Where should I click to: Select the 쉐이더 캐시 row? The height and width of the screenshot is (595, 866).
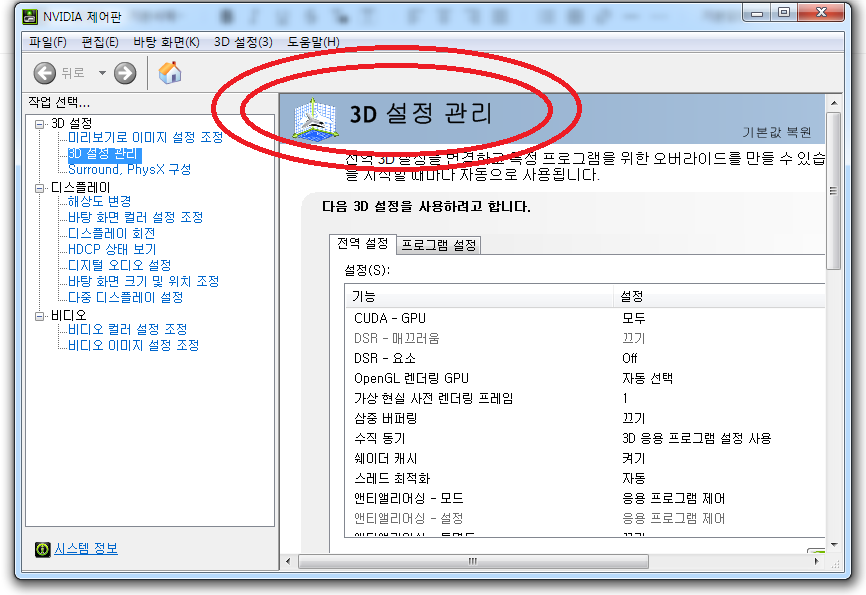click(x=585, y=459)
